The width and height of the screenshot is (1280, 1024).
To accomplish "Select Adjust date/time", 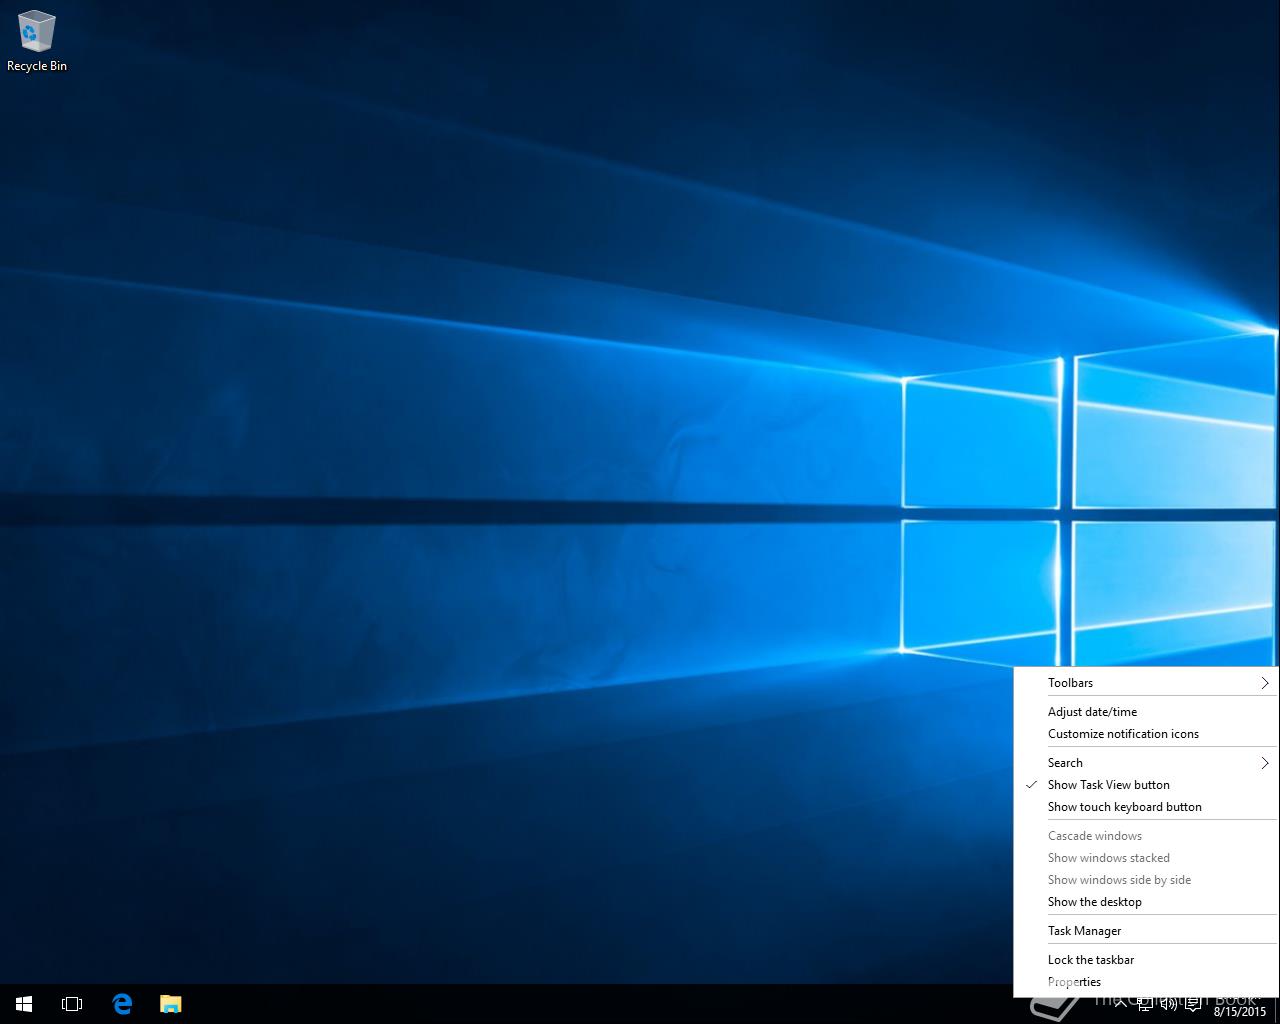I will [1146, 712].
